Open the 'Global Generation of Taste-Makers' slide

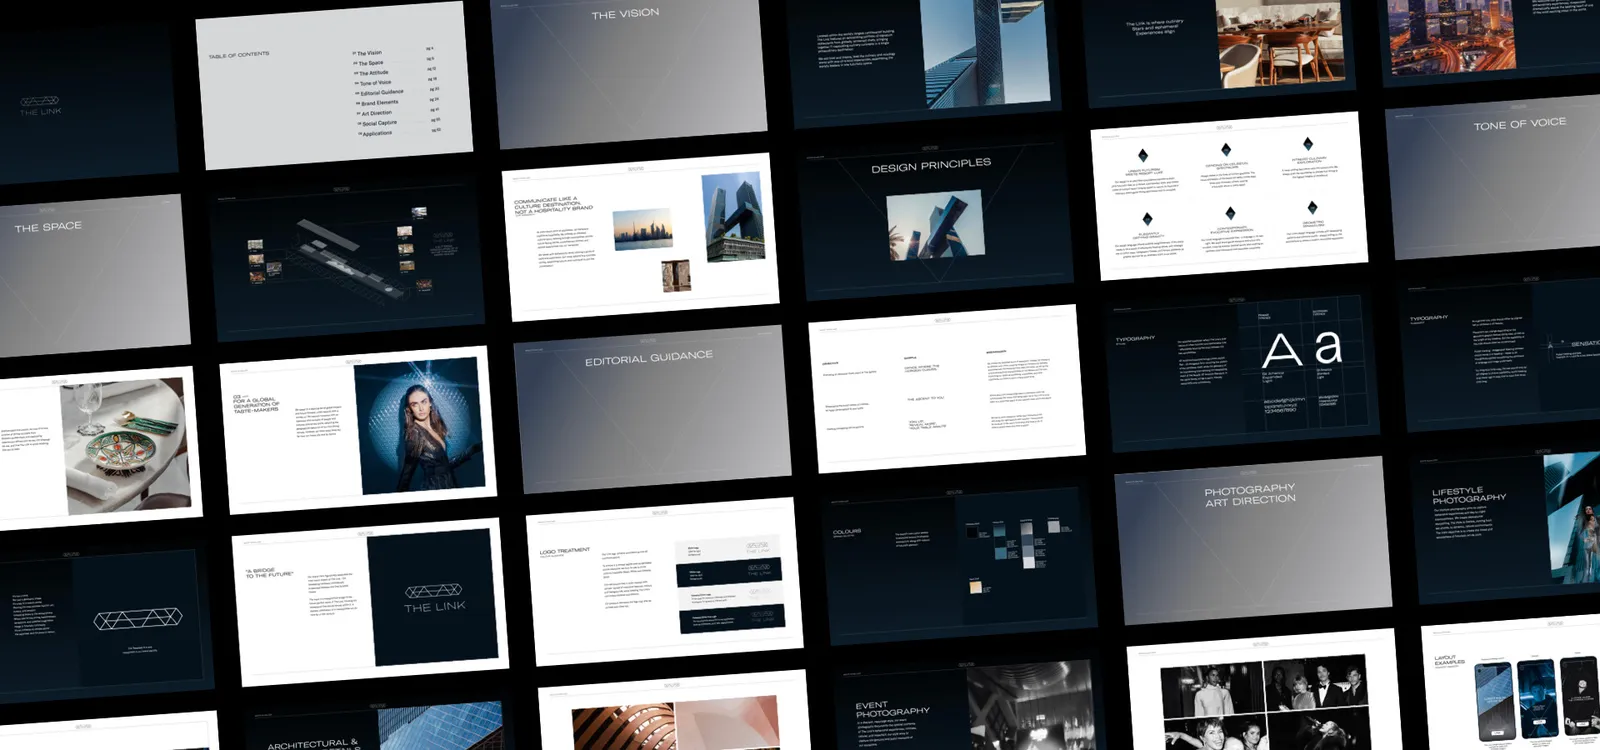[357, 429]
